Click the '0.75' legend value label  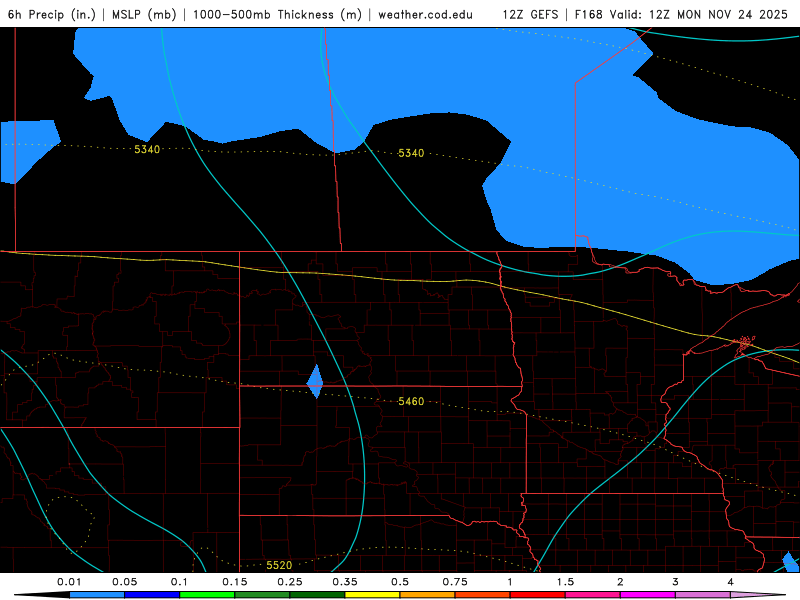click(x=455, y=582)
